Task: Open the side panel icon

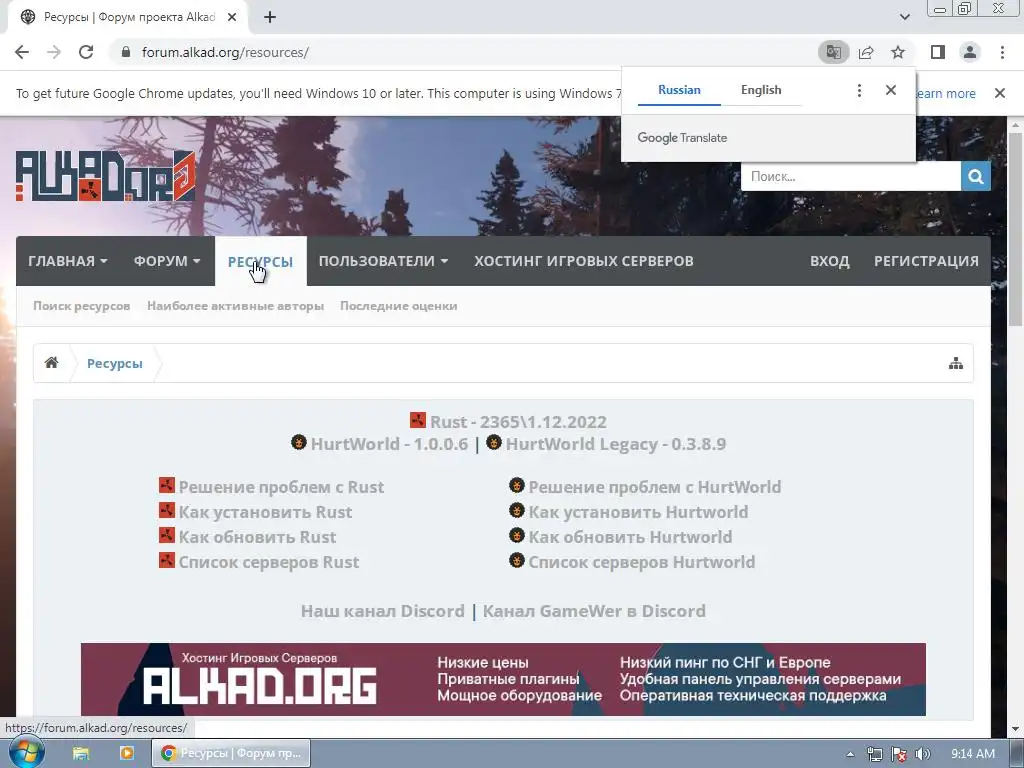Action: click(938, 52)
